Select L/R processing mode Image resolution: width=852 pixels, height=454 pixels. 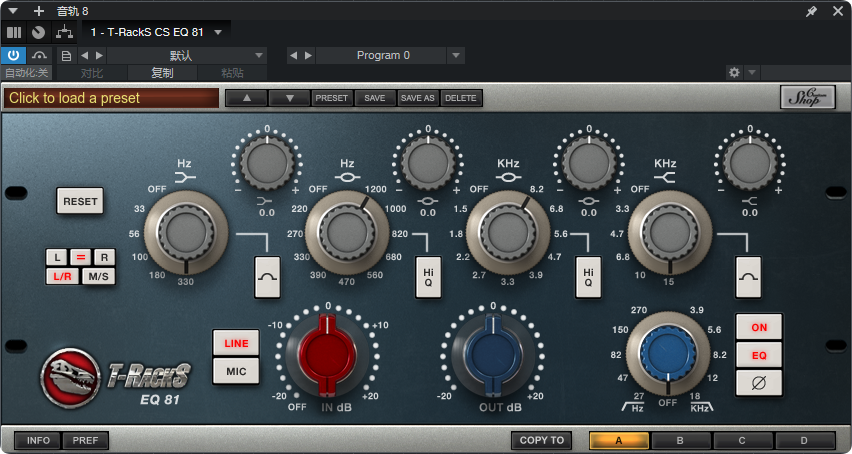click(x=62, y=276)
